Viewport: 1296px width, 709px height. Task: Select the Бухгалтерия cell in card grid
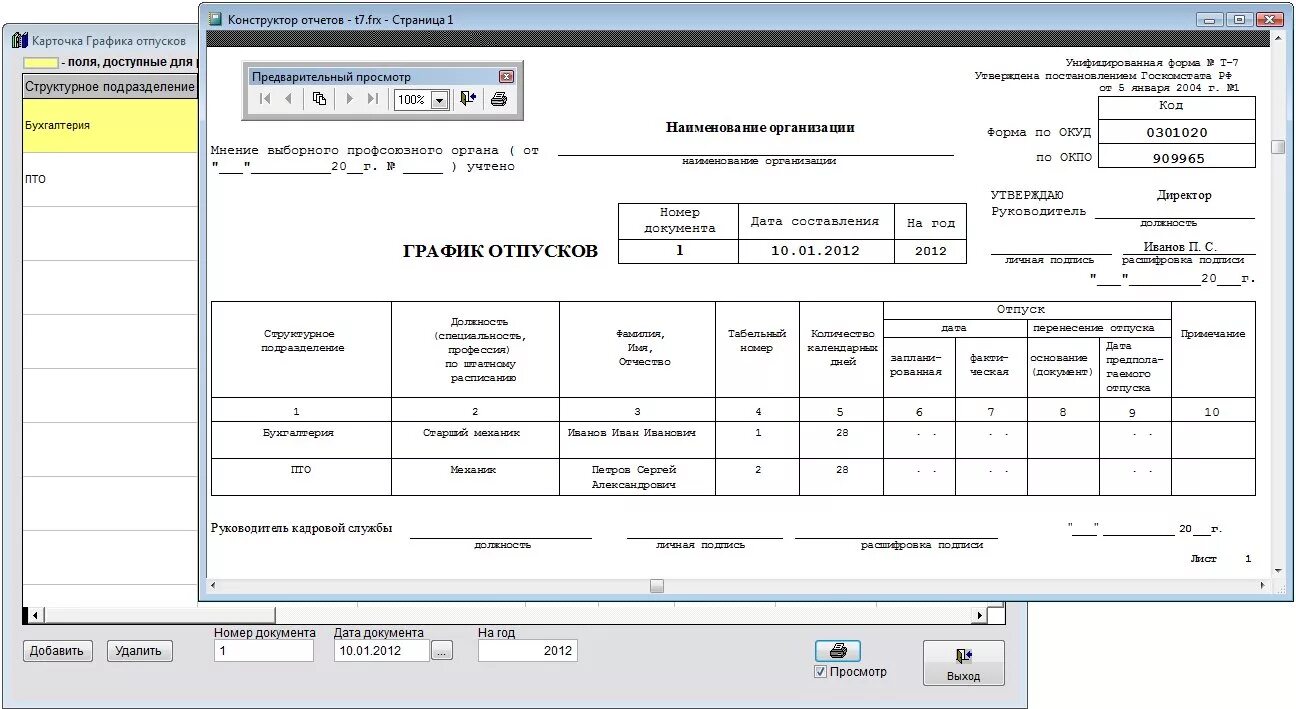(110, 126)
